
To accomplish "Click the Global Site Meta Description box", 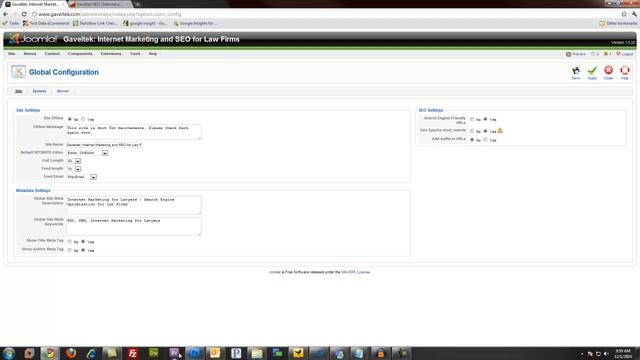I will [x=133, y=205].
